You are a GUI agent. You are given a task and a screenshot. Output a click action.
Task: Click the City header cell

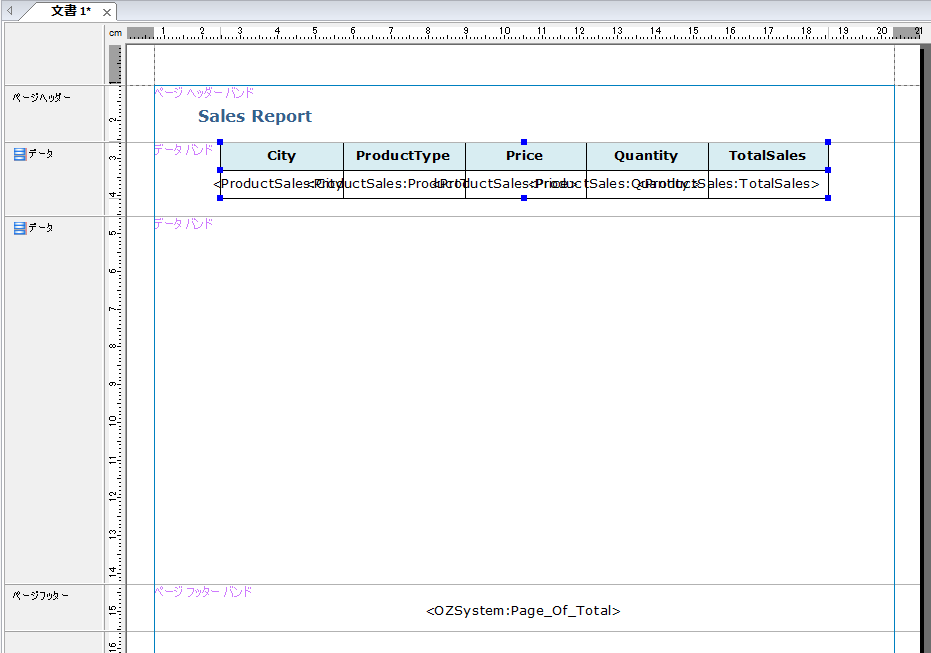tap(282, 156)
